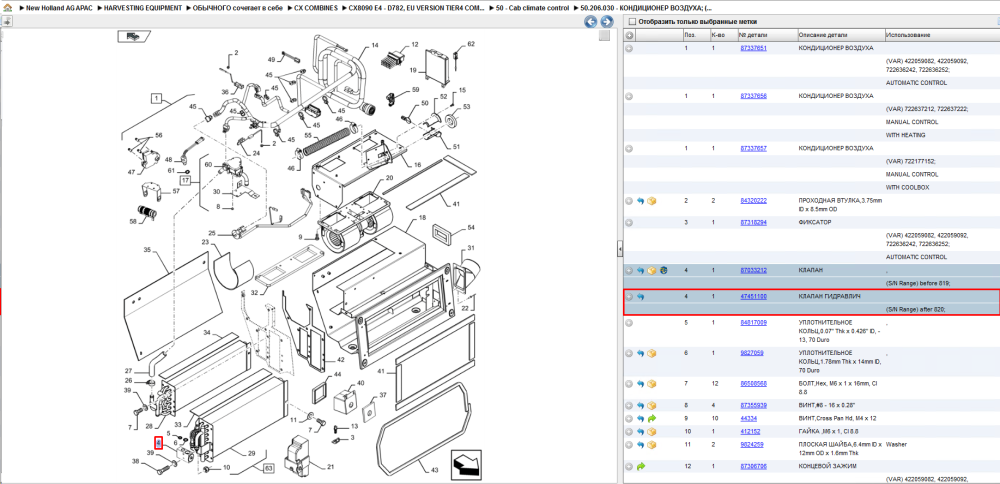
Task: Open 'ОБЫЧНОГО сочетает в себе' breadcrumb
Action: coord(237,8)
